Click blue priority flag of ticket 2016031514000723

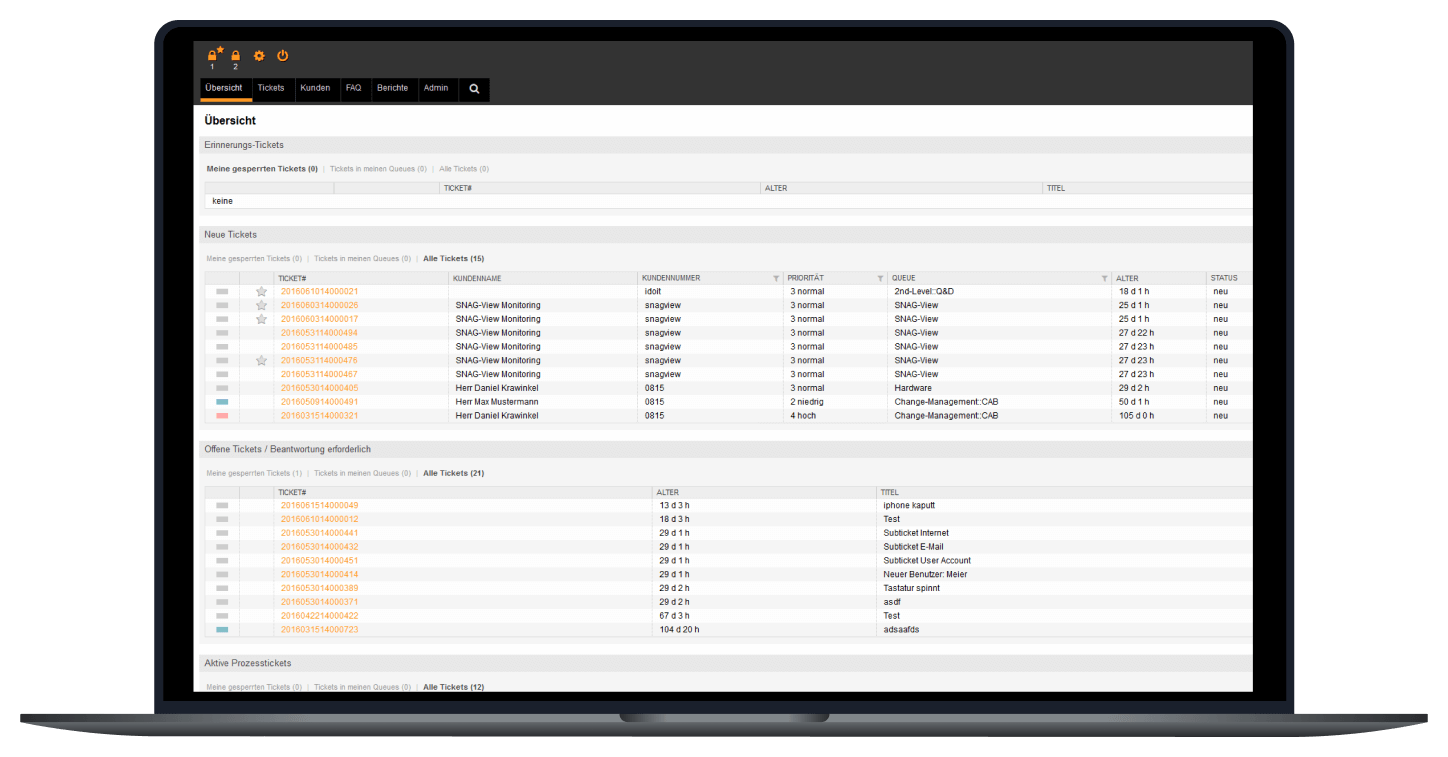[222, 630]
